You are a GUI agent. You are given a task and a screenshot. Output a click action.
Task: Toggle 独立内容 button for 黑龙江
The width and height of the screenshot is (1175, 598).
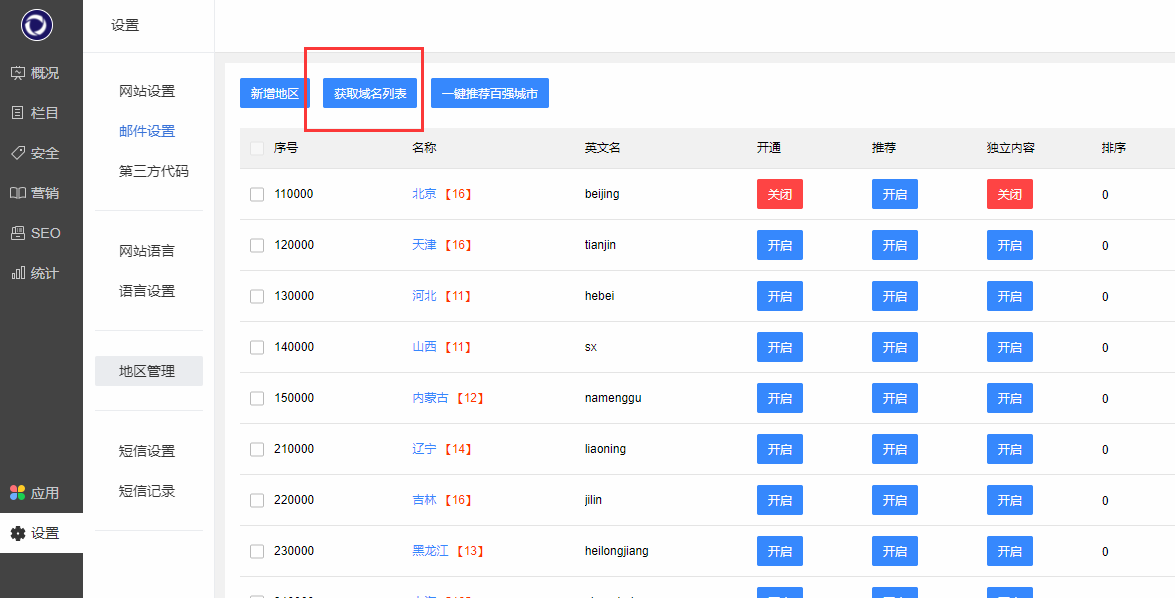pyautogui.click(x=1009, y=551)
